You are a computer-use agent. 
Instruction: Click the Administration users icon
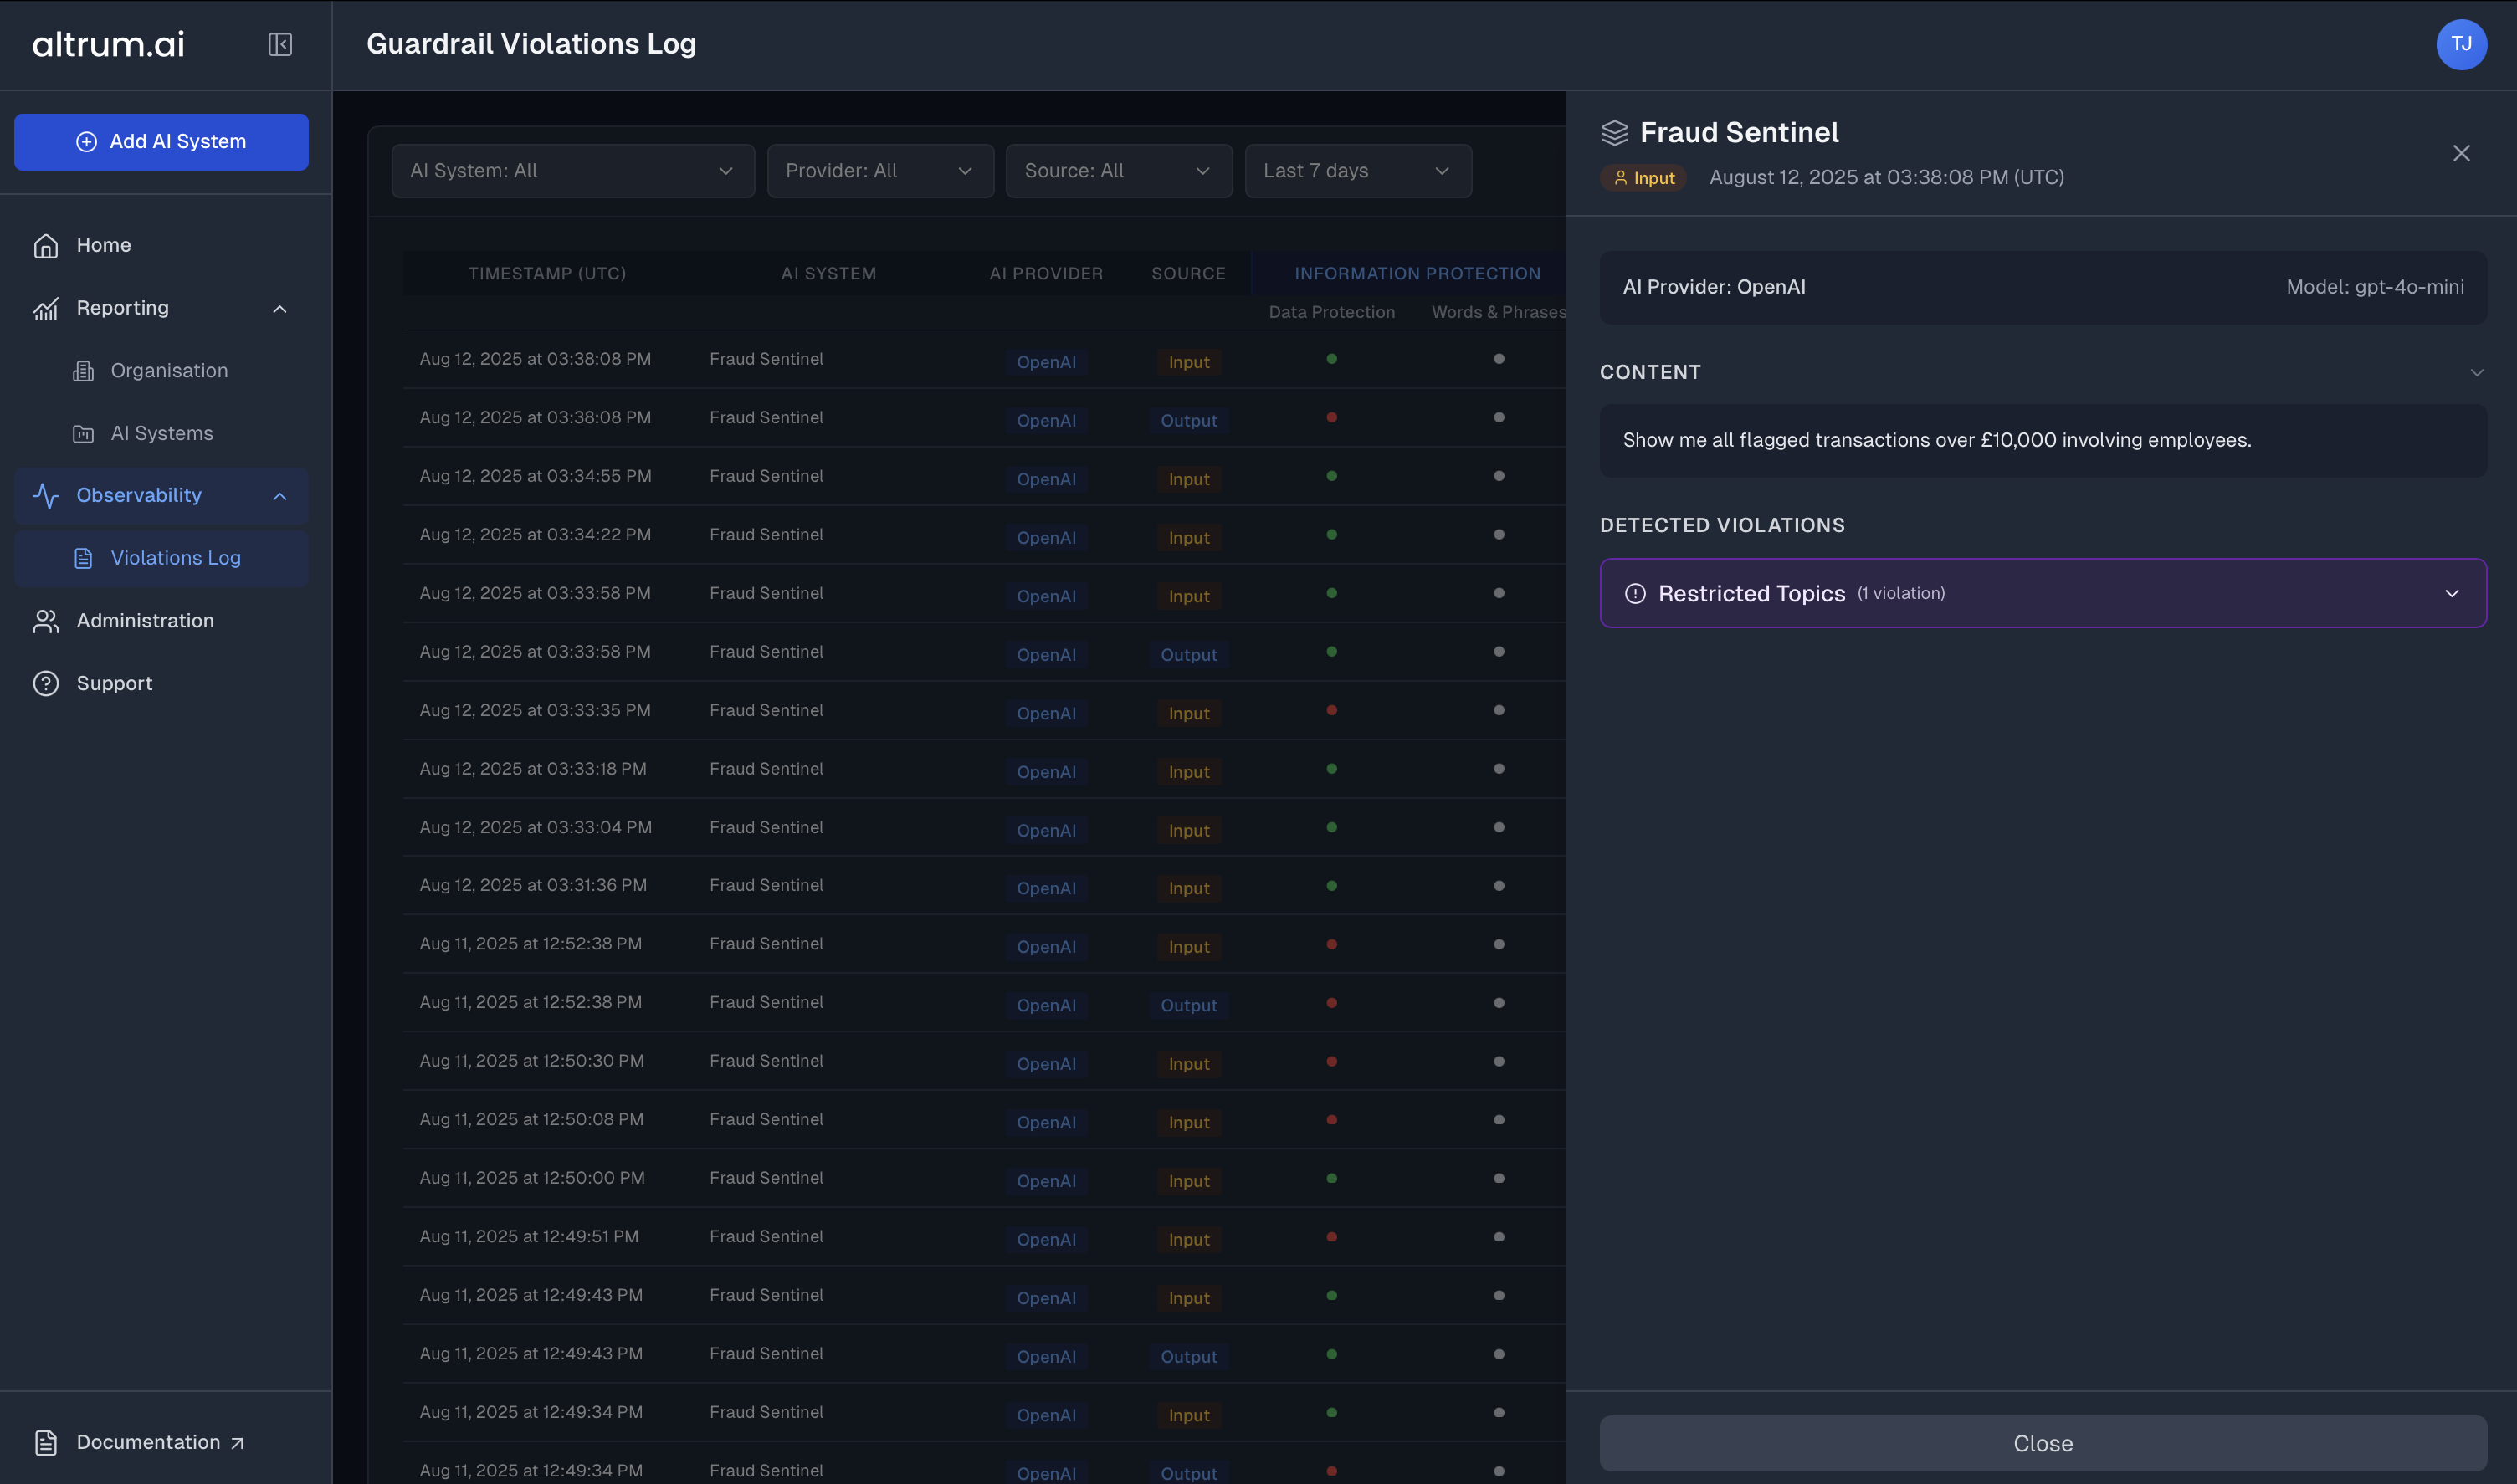point(46,621)
